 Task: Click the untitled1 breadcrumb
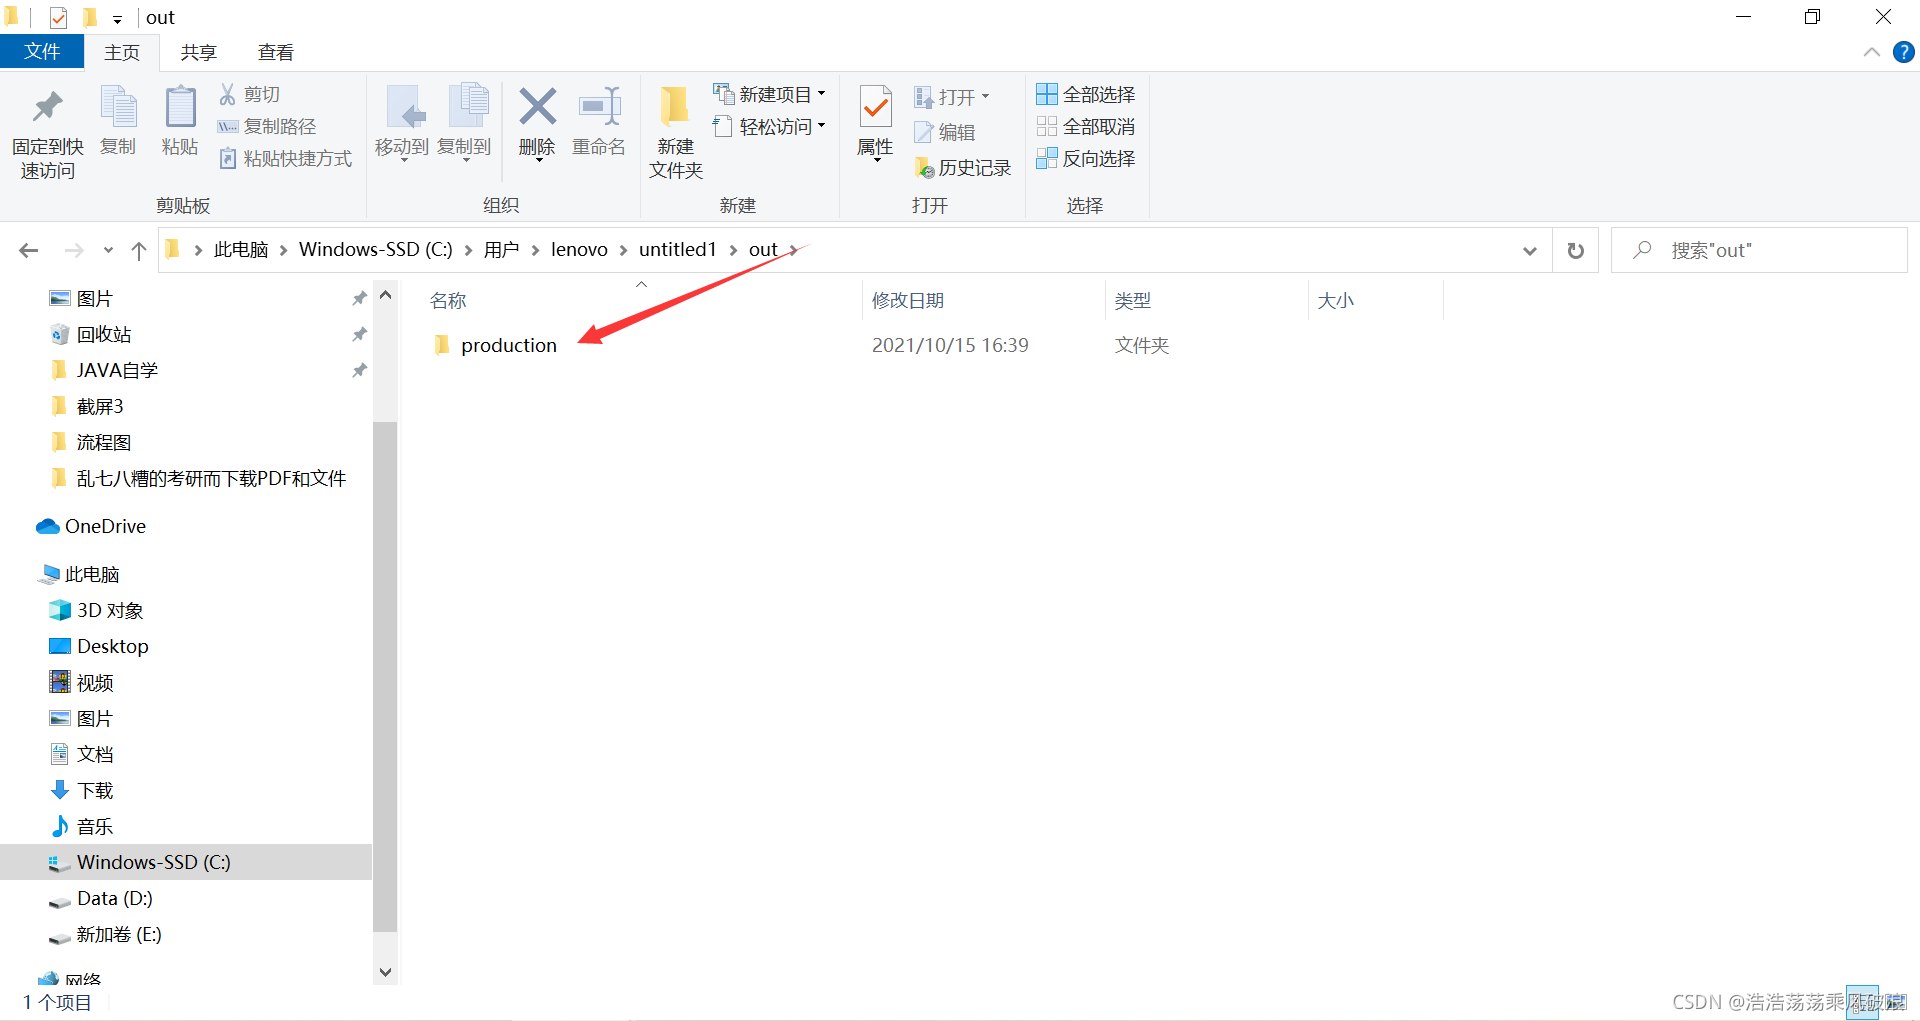678,249
